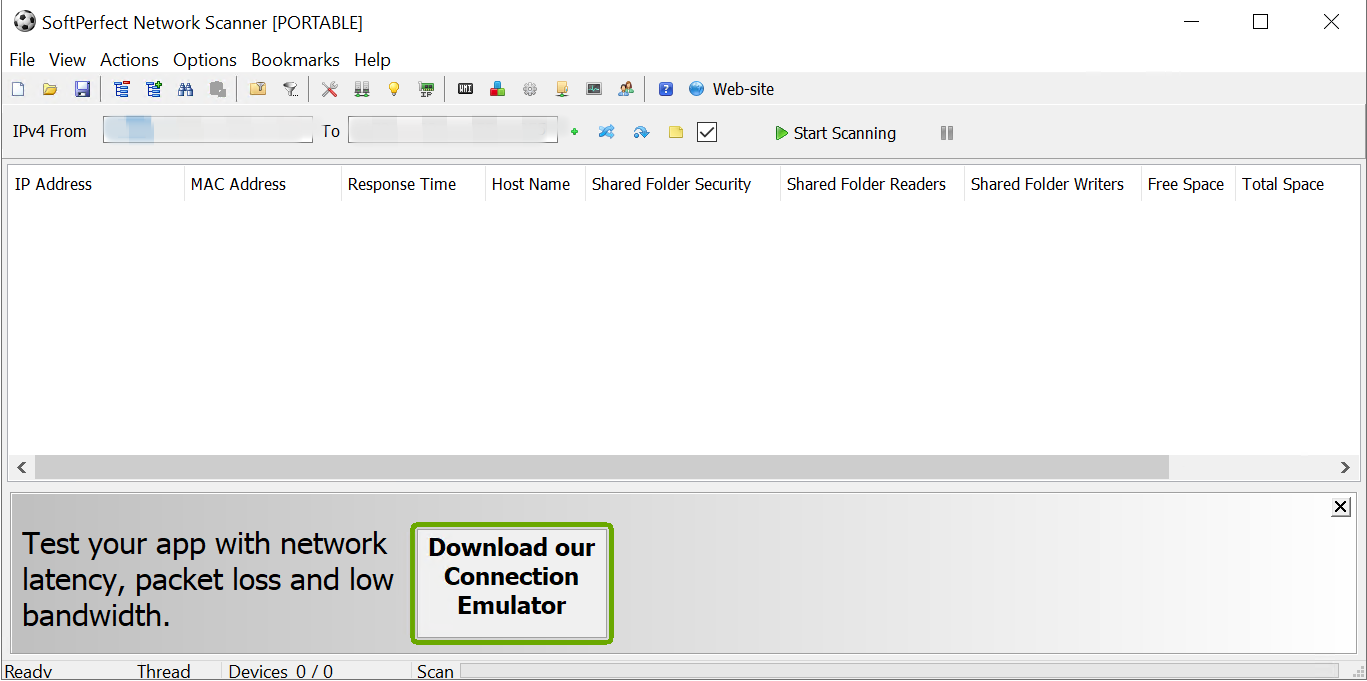The image size is (1367, 681).
Task: Click Start Scanning button
Action: 835,133
